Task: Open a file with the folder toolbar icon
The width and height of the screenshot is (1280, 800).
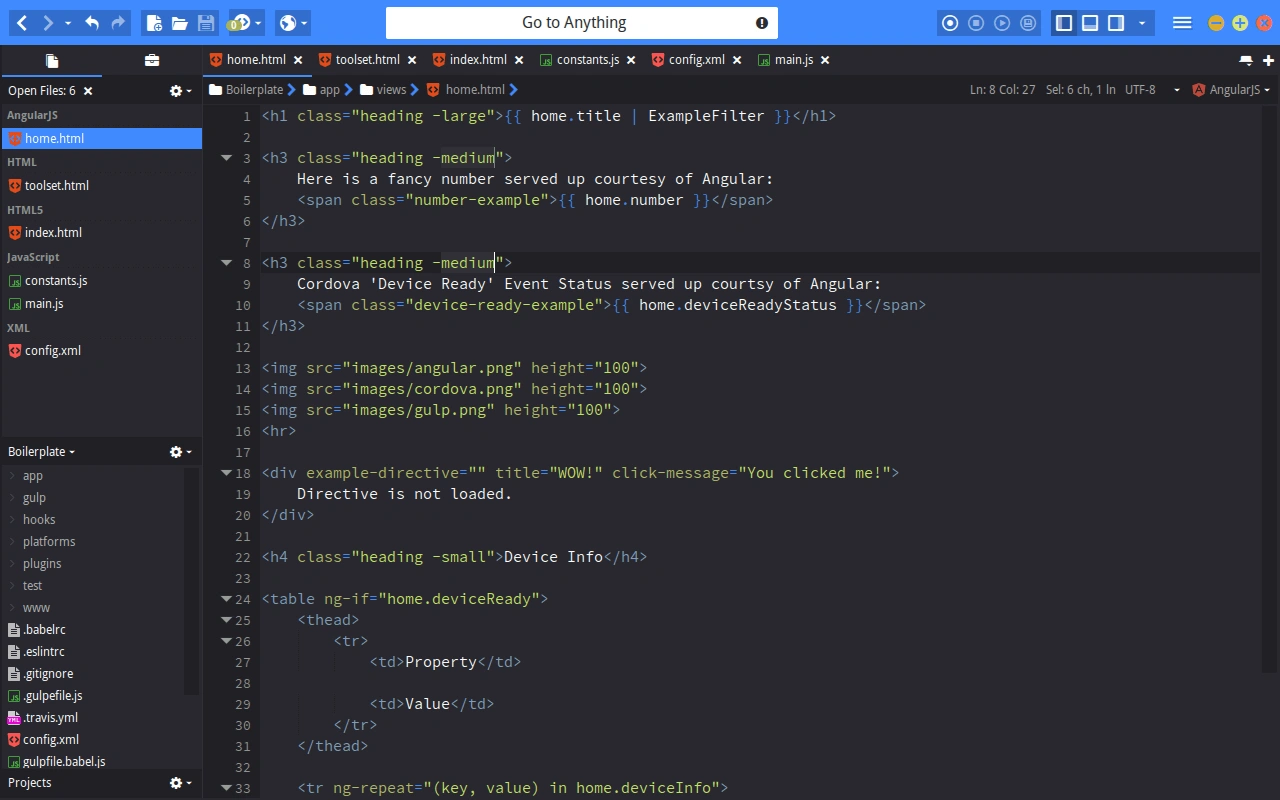Action: click(x=181, y=22)
